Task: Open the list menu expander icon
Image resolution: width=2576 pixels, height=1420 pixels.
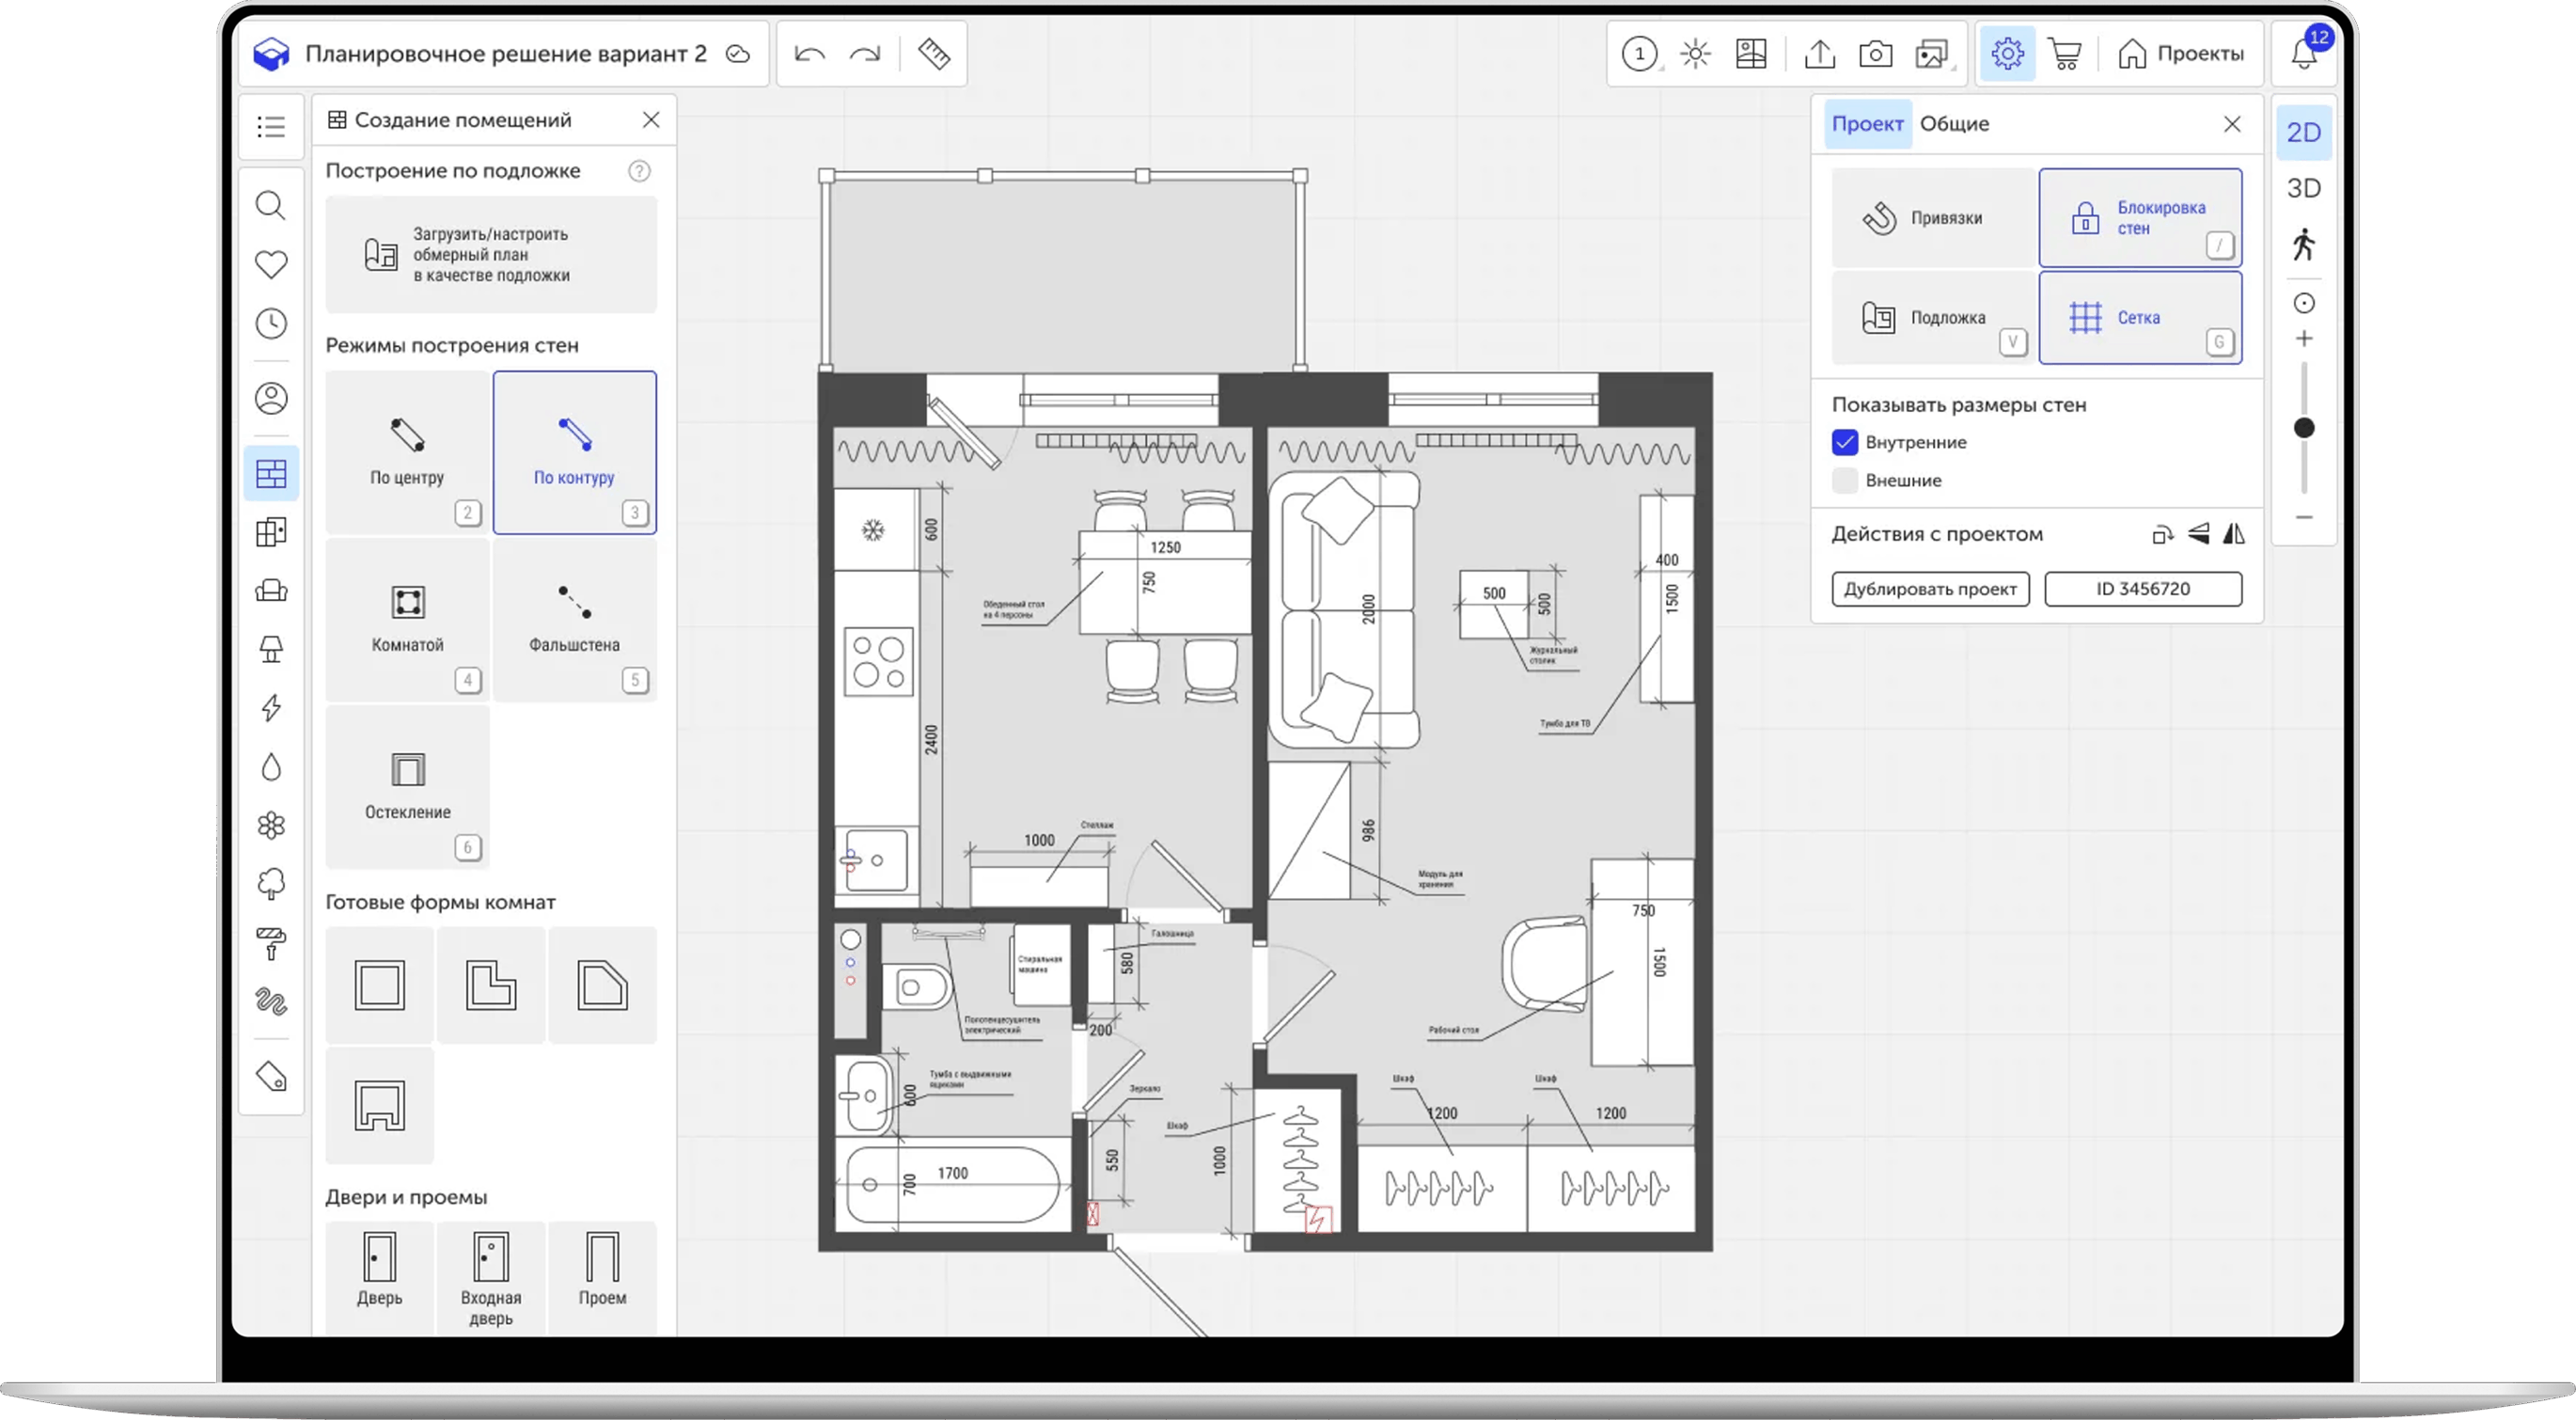Action: point(271,127)
